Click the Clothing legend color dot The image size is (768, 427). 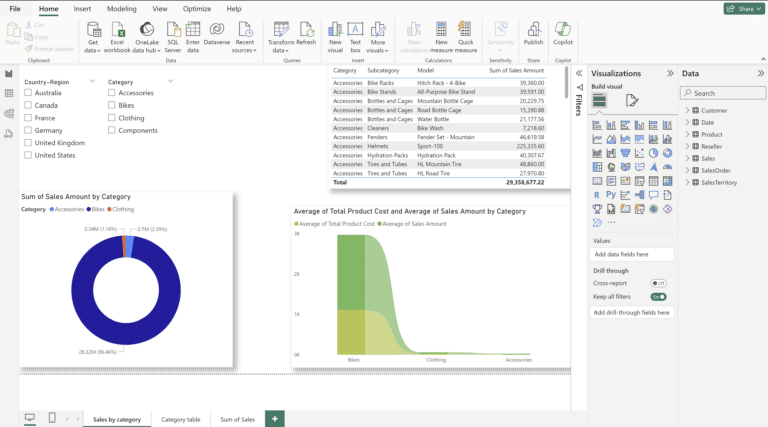[x=109, y=209]
